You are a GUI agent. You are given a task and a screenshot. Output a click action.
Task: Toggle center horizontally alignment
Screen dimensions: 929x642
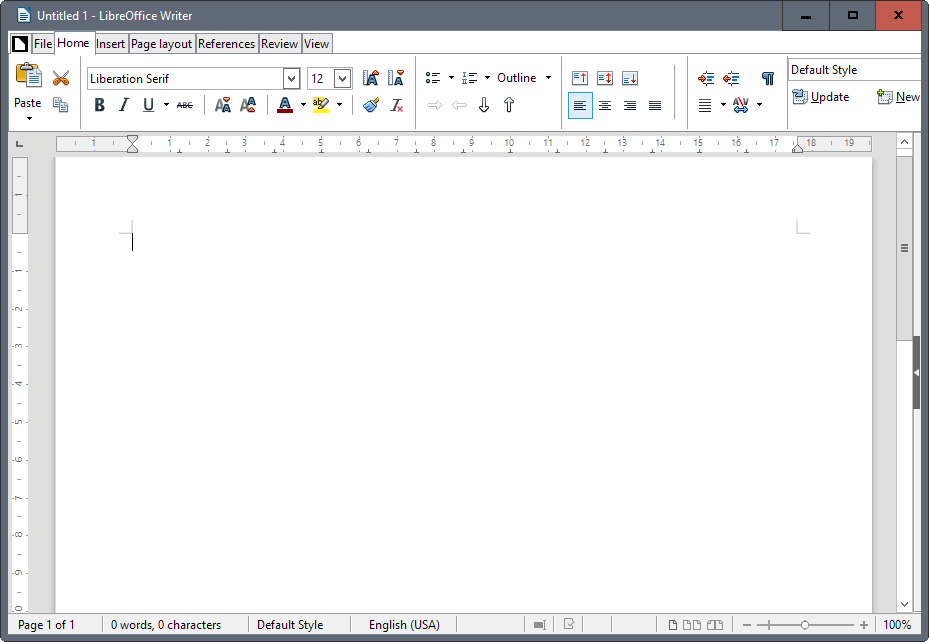click(x=604, y=105)
